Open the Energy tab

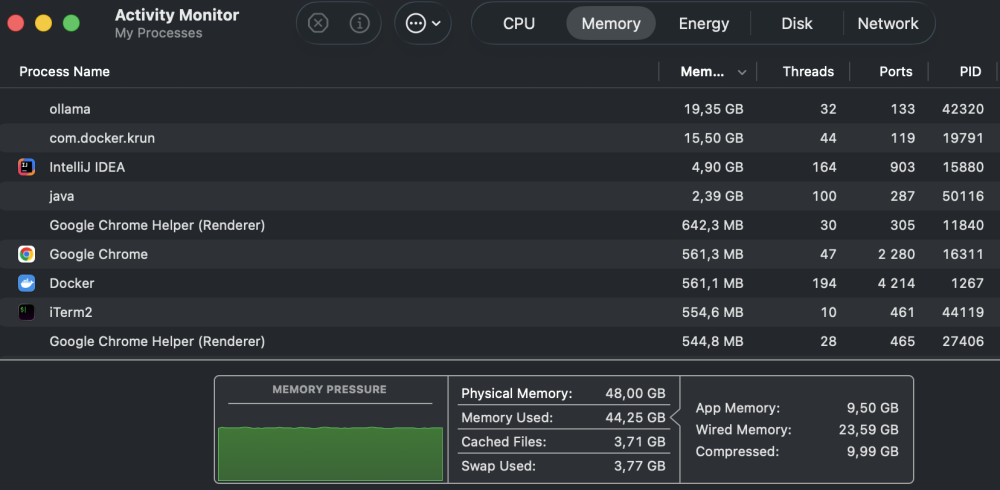(x=703, y=24)
